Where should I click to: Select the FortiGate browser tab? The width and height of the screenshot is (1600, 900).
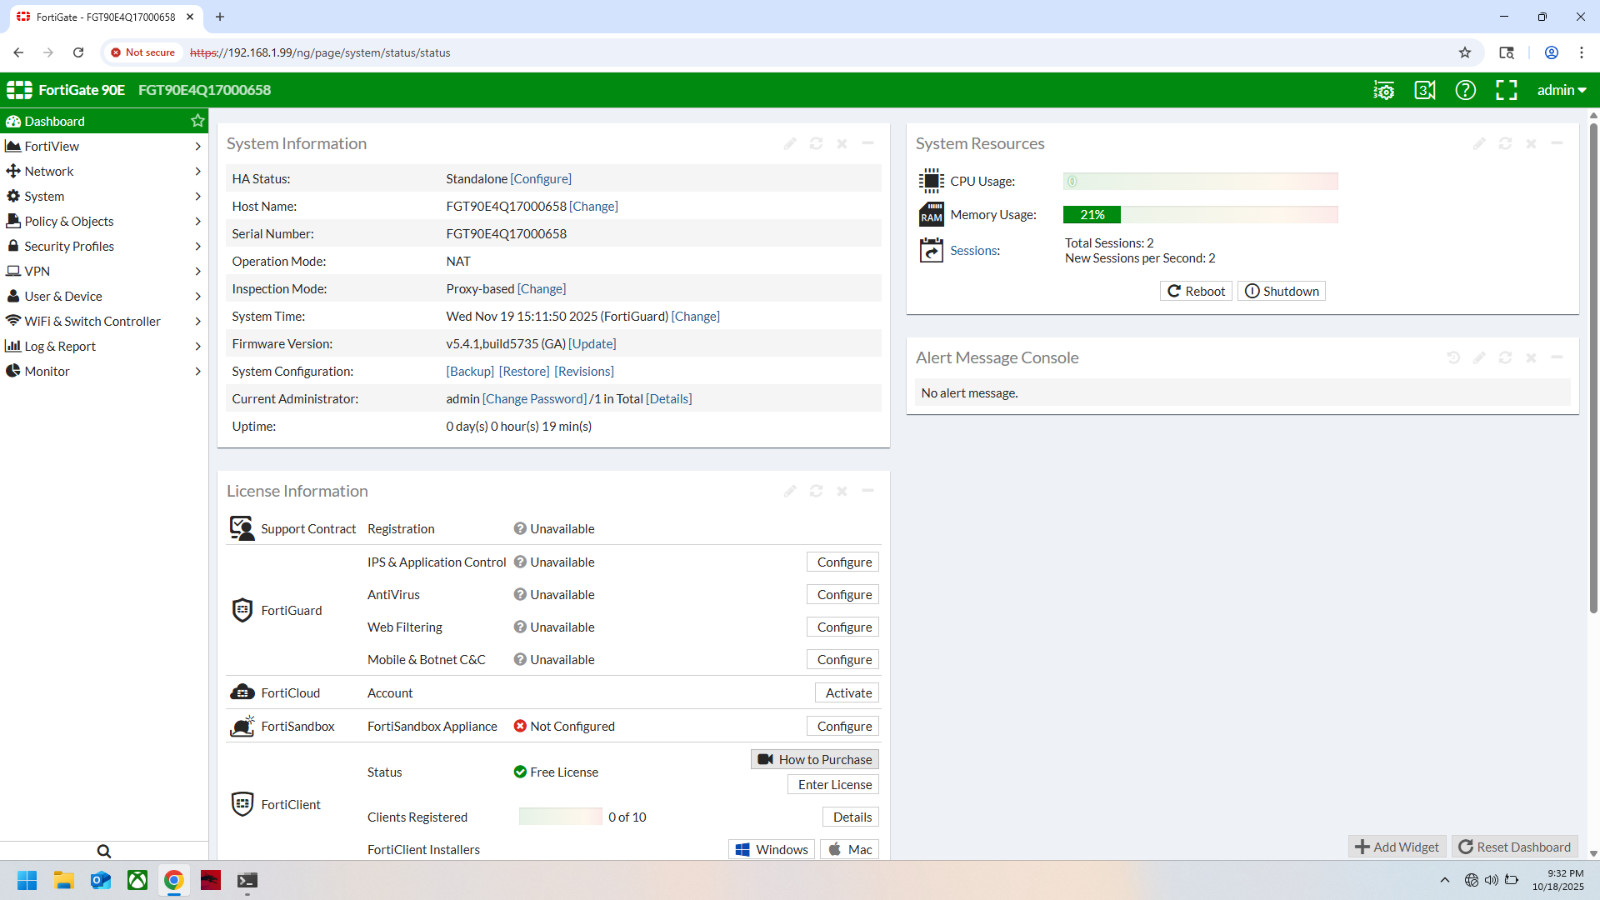(104, 17)
